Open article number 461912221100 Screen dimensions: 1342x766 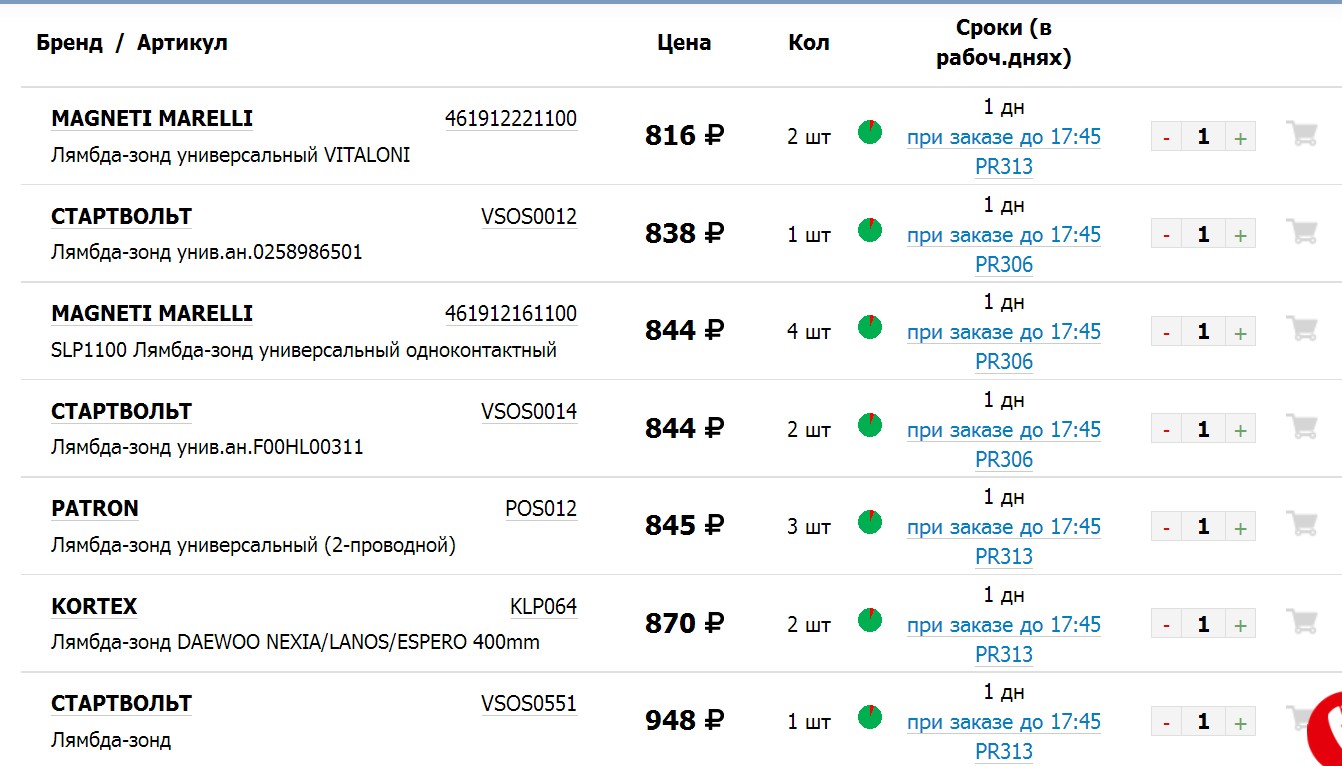(x=511, y=119)
